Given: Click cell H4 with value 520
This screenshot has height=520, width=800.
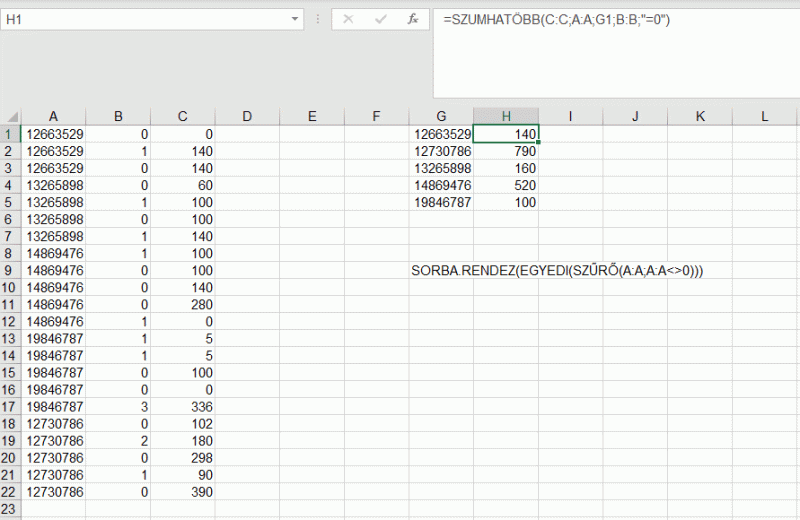Looking at the screenshot, I should pos(506,185).
